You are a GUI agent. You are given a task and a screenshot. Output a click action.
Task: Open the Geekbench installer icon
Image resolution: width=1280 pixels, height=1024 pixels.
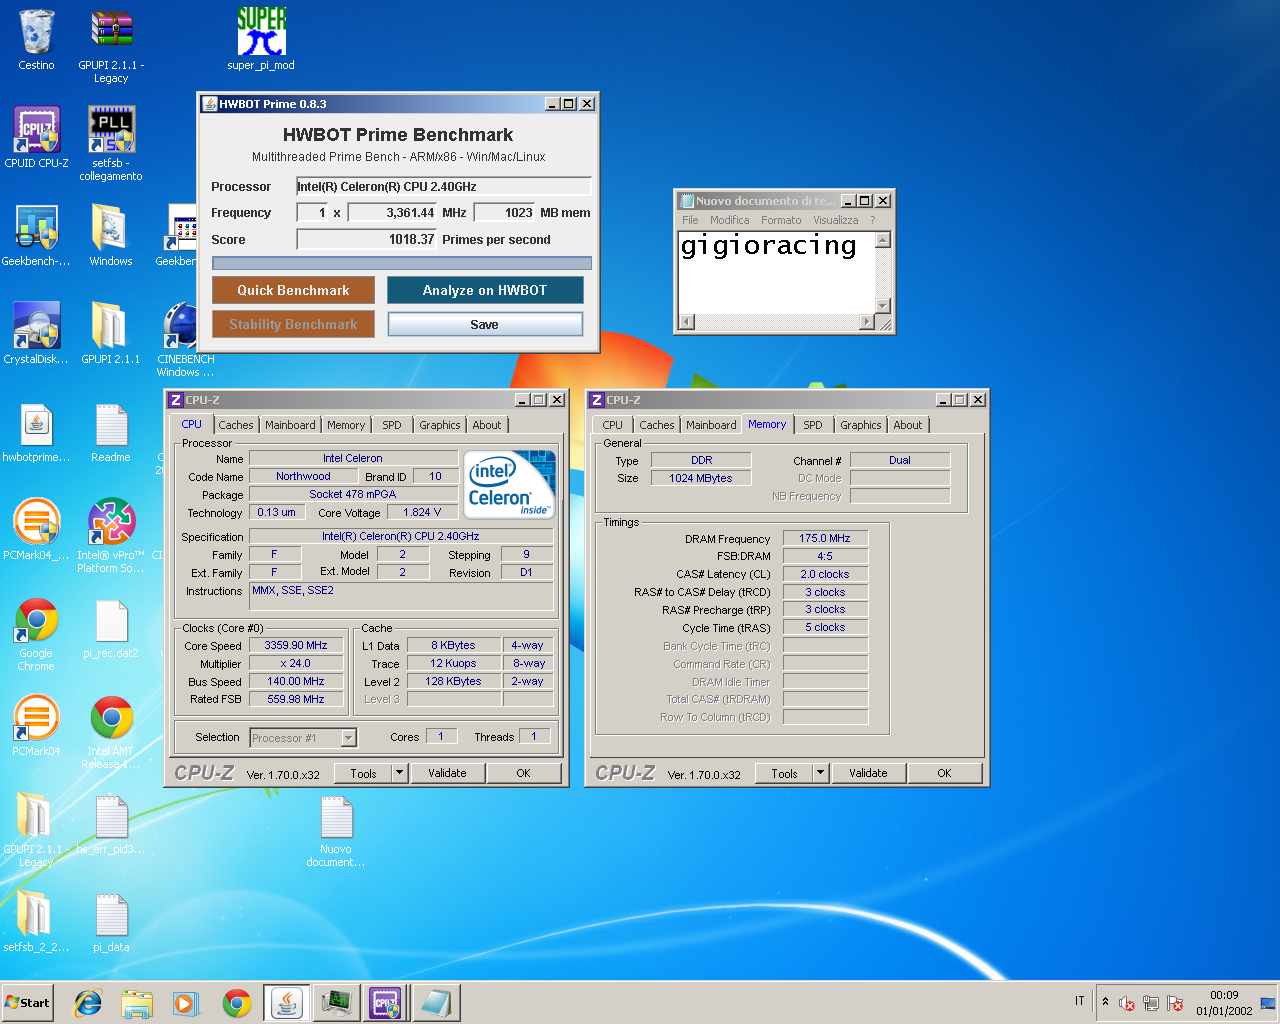(x=36, y=236)
